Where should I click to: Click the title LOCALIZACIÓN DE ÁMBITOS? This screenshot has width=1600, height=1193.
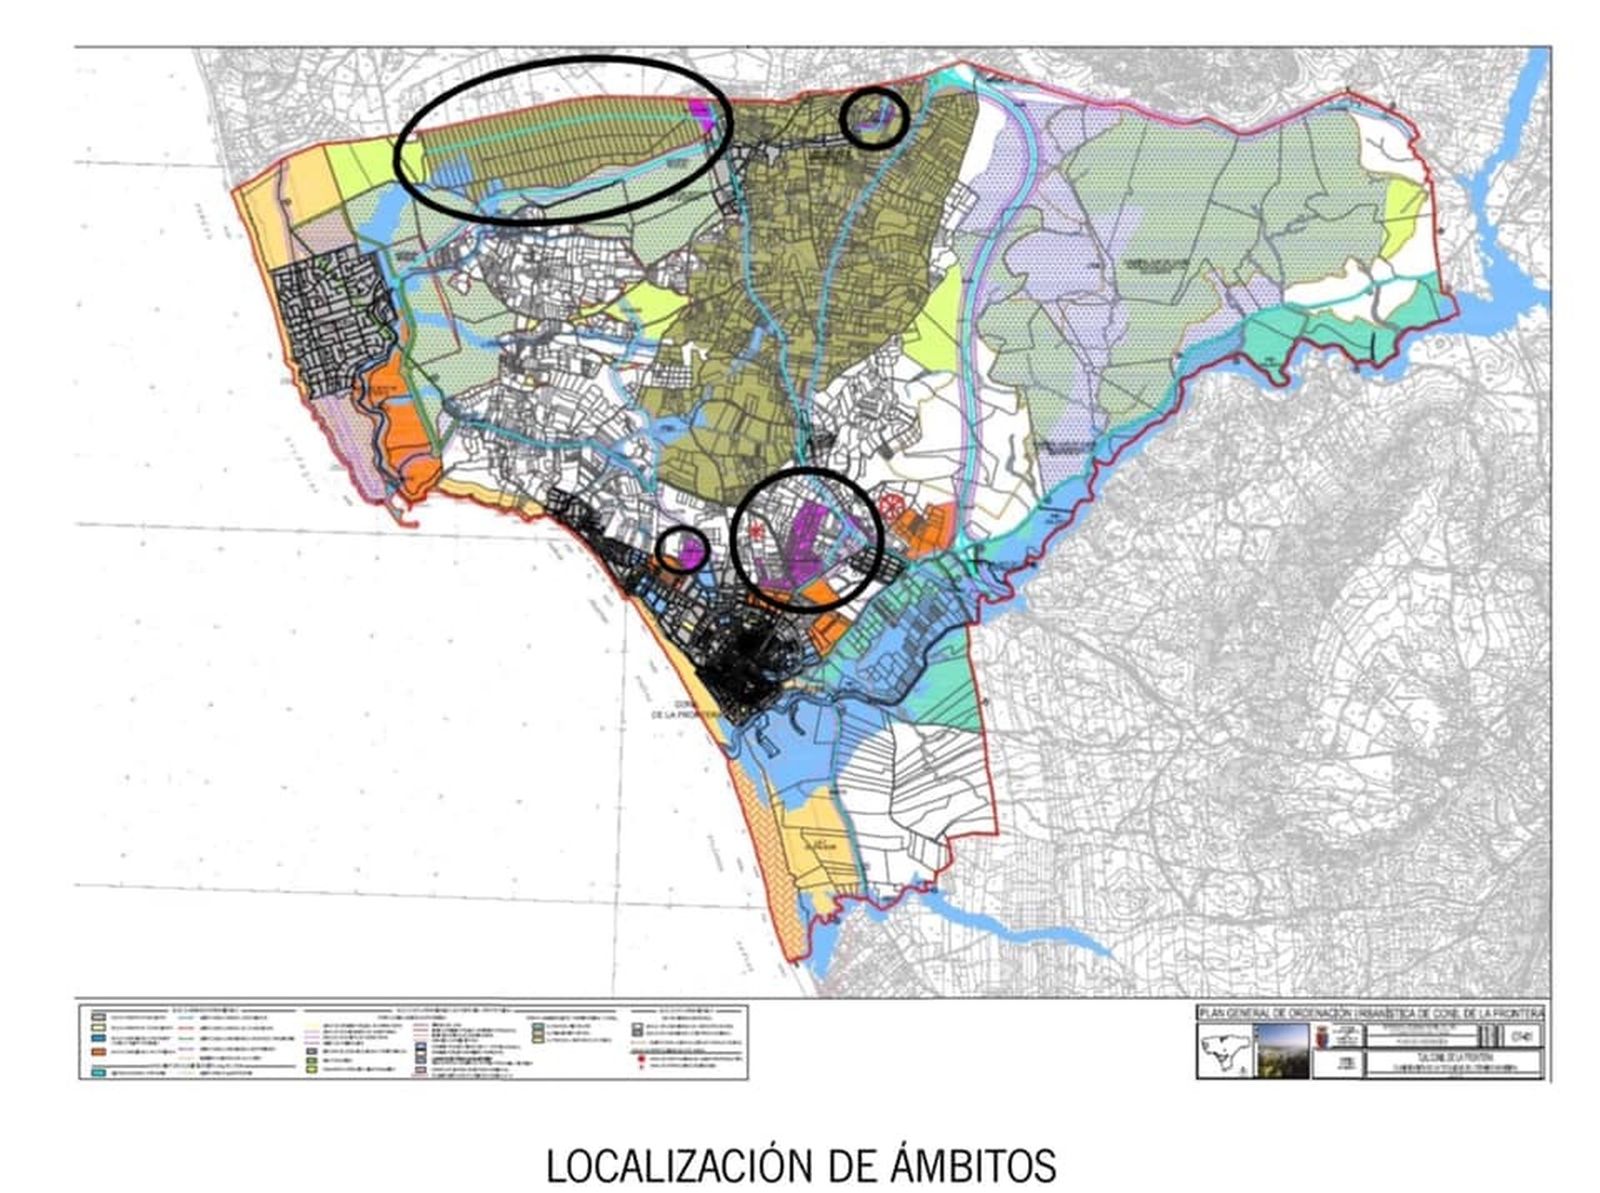pyautogui.click(x=800, y=1162)
